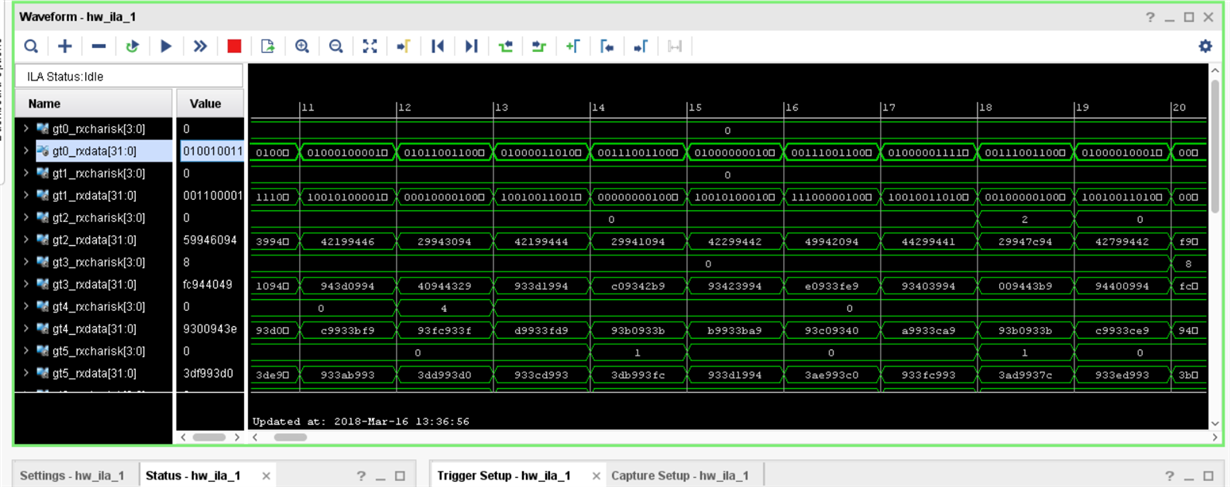The width and height of the screenshot is (1230, 487).
Task: Click the waveform horizontal scrollbar thumb
Action: point(290,437)
